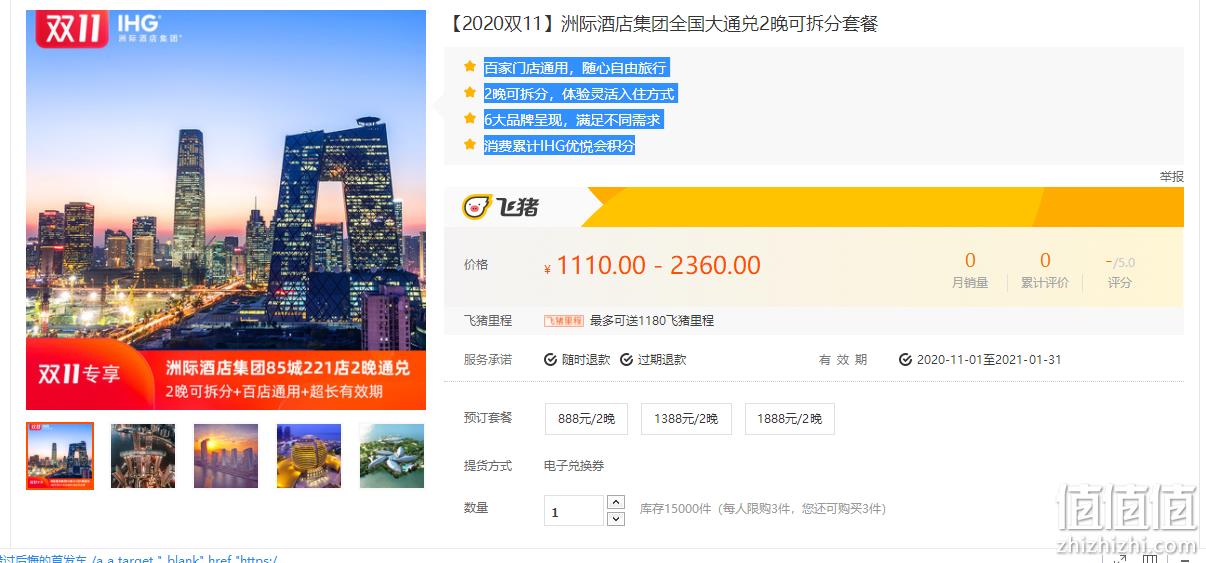Click the 随时退款 checkmark icon

(550, 360)
